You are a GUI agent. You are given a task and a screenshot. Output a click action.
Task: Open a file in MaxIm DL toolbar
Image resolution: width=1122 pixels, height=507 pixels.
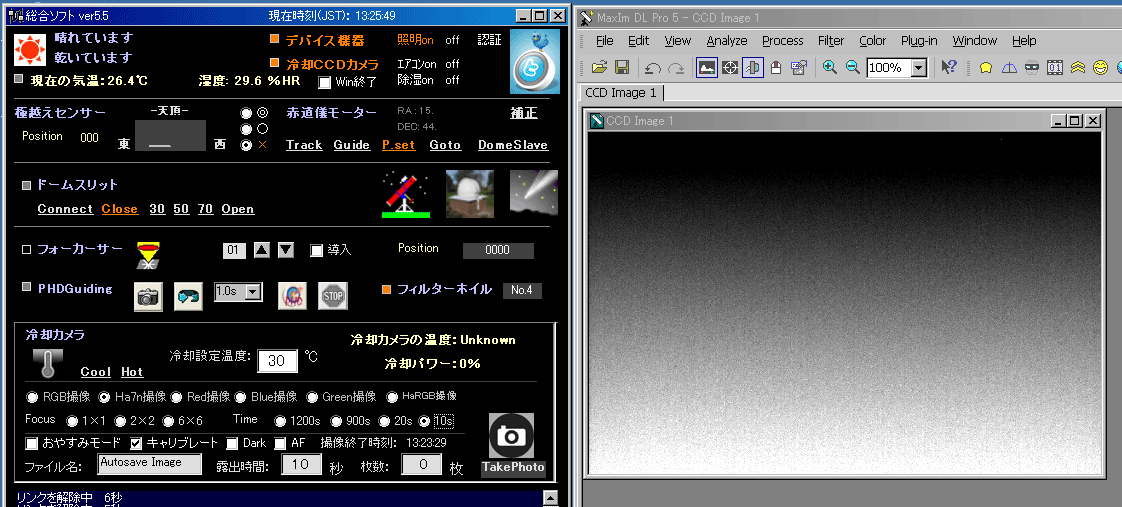click(x=600, y=68)
